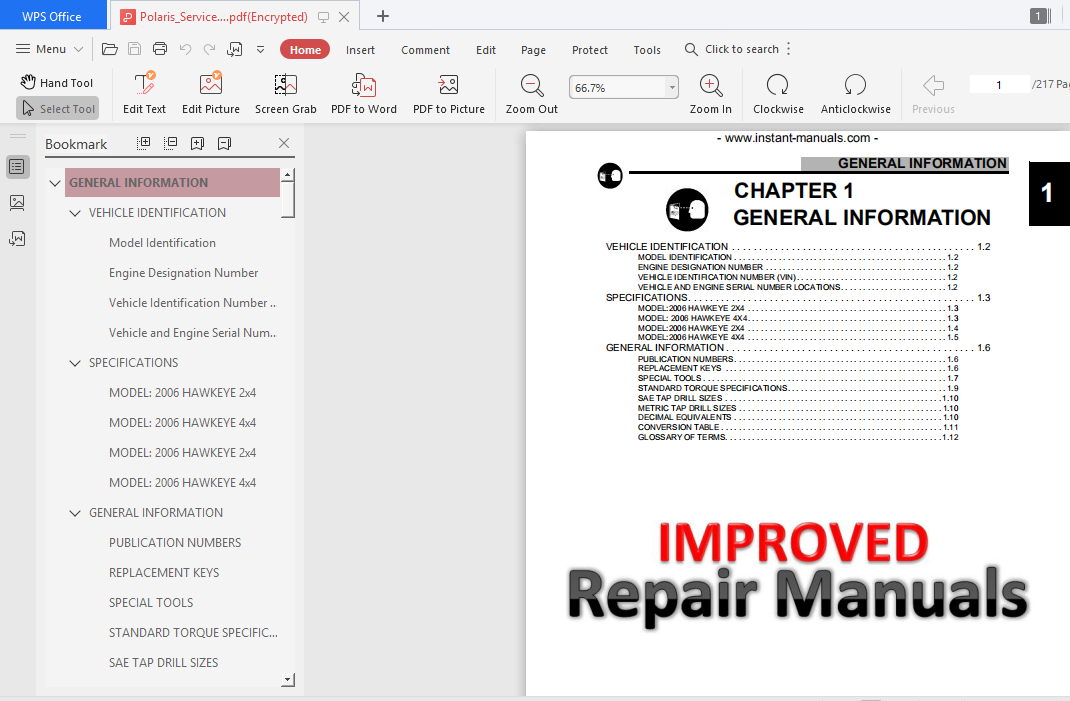Image resolution: width=1070 pixels, height=701 pixels.
Task: Select the PUBLICATION NUMBERS bookmark
Action: [x=175, y=543]
